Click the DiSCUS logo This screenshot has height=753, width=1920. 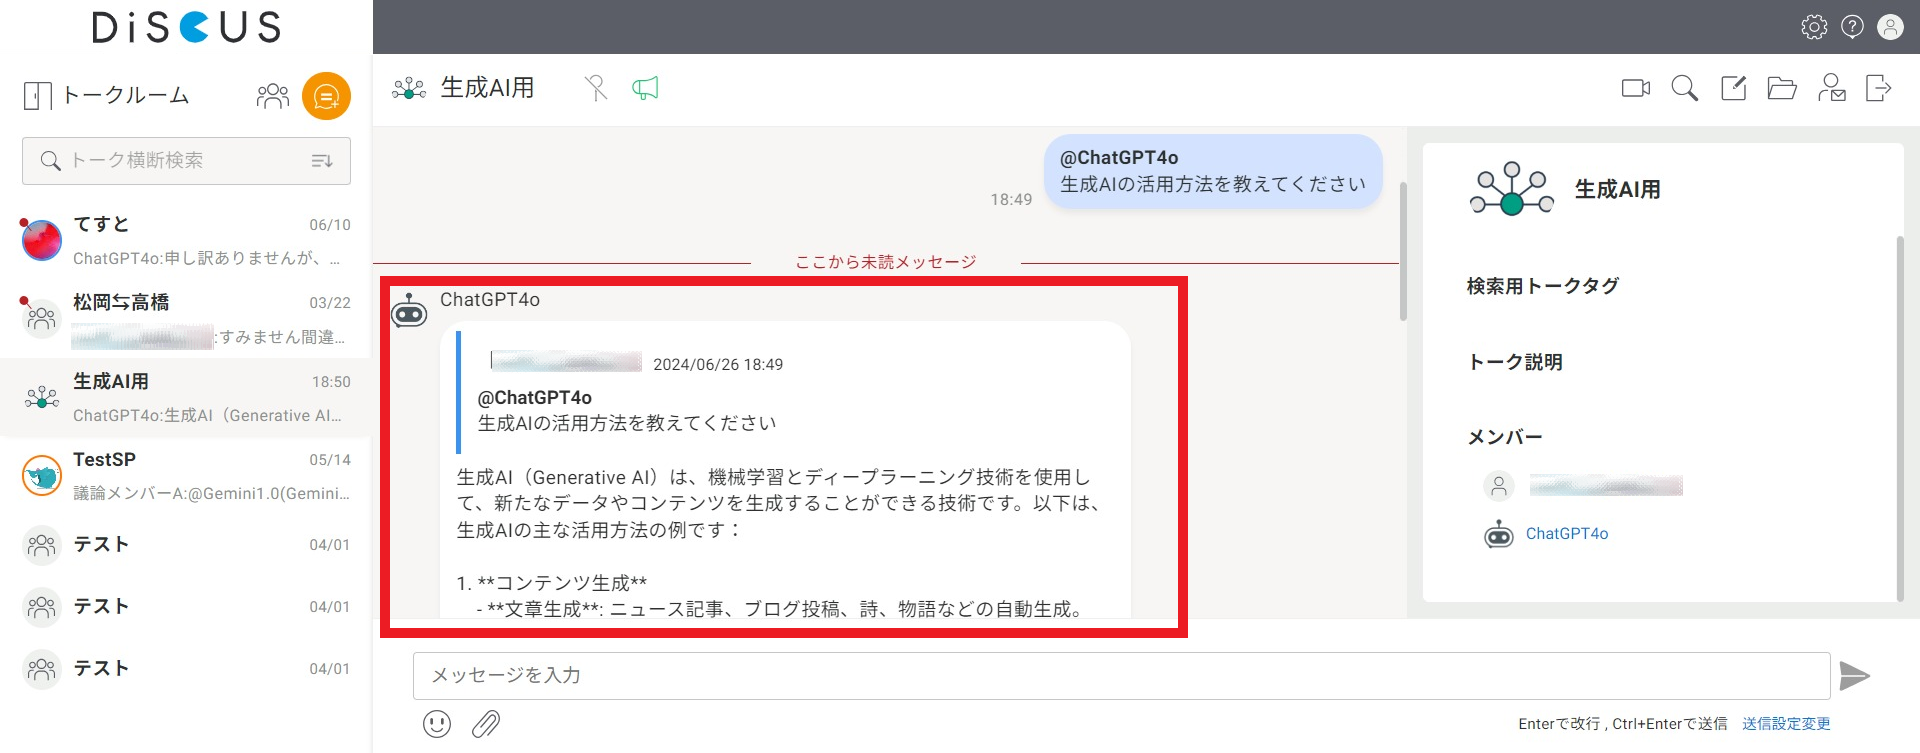186,27
